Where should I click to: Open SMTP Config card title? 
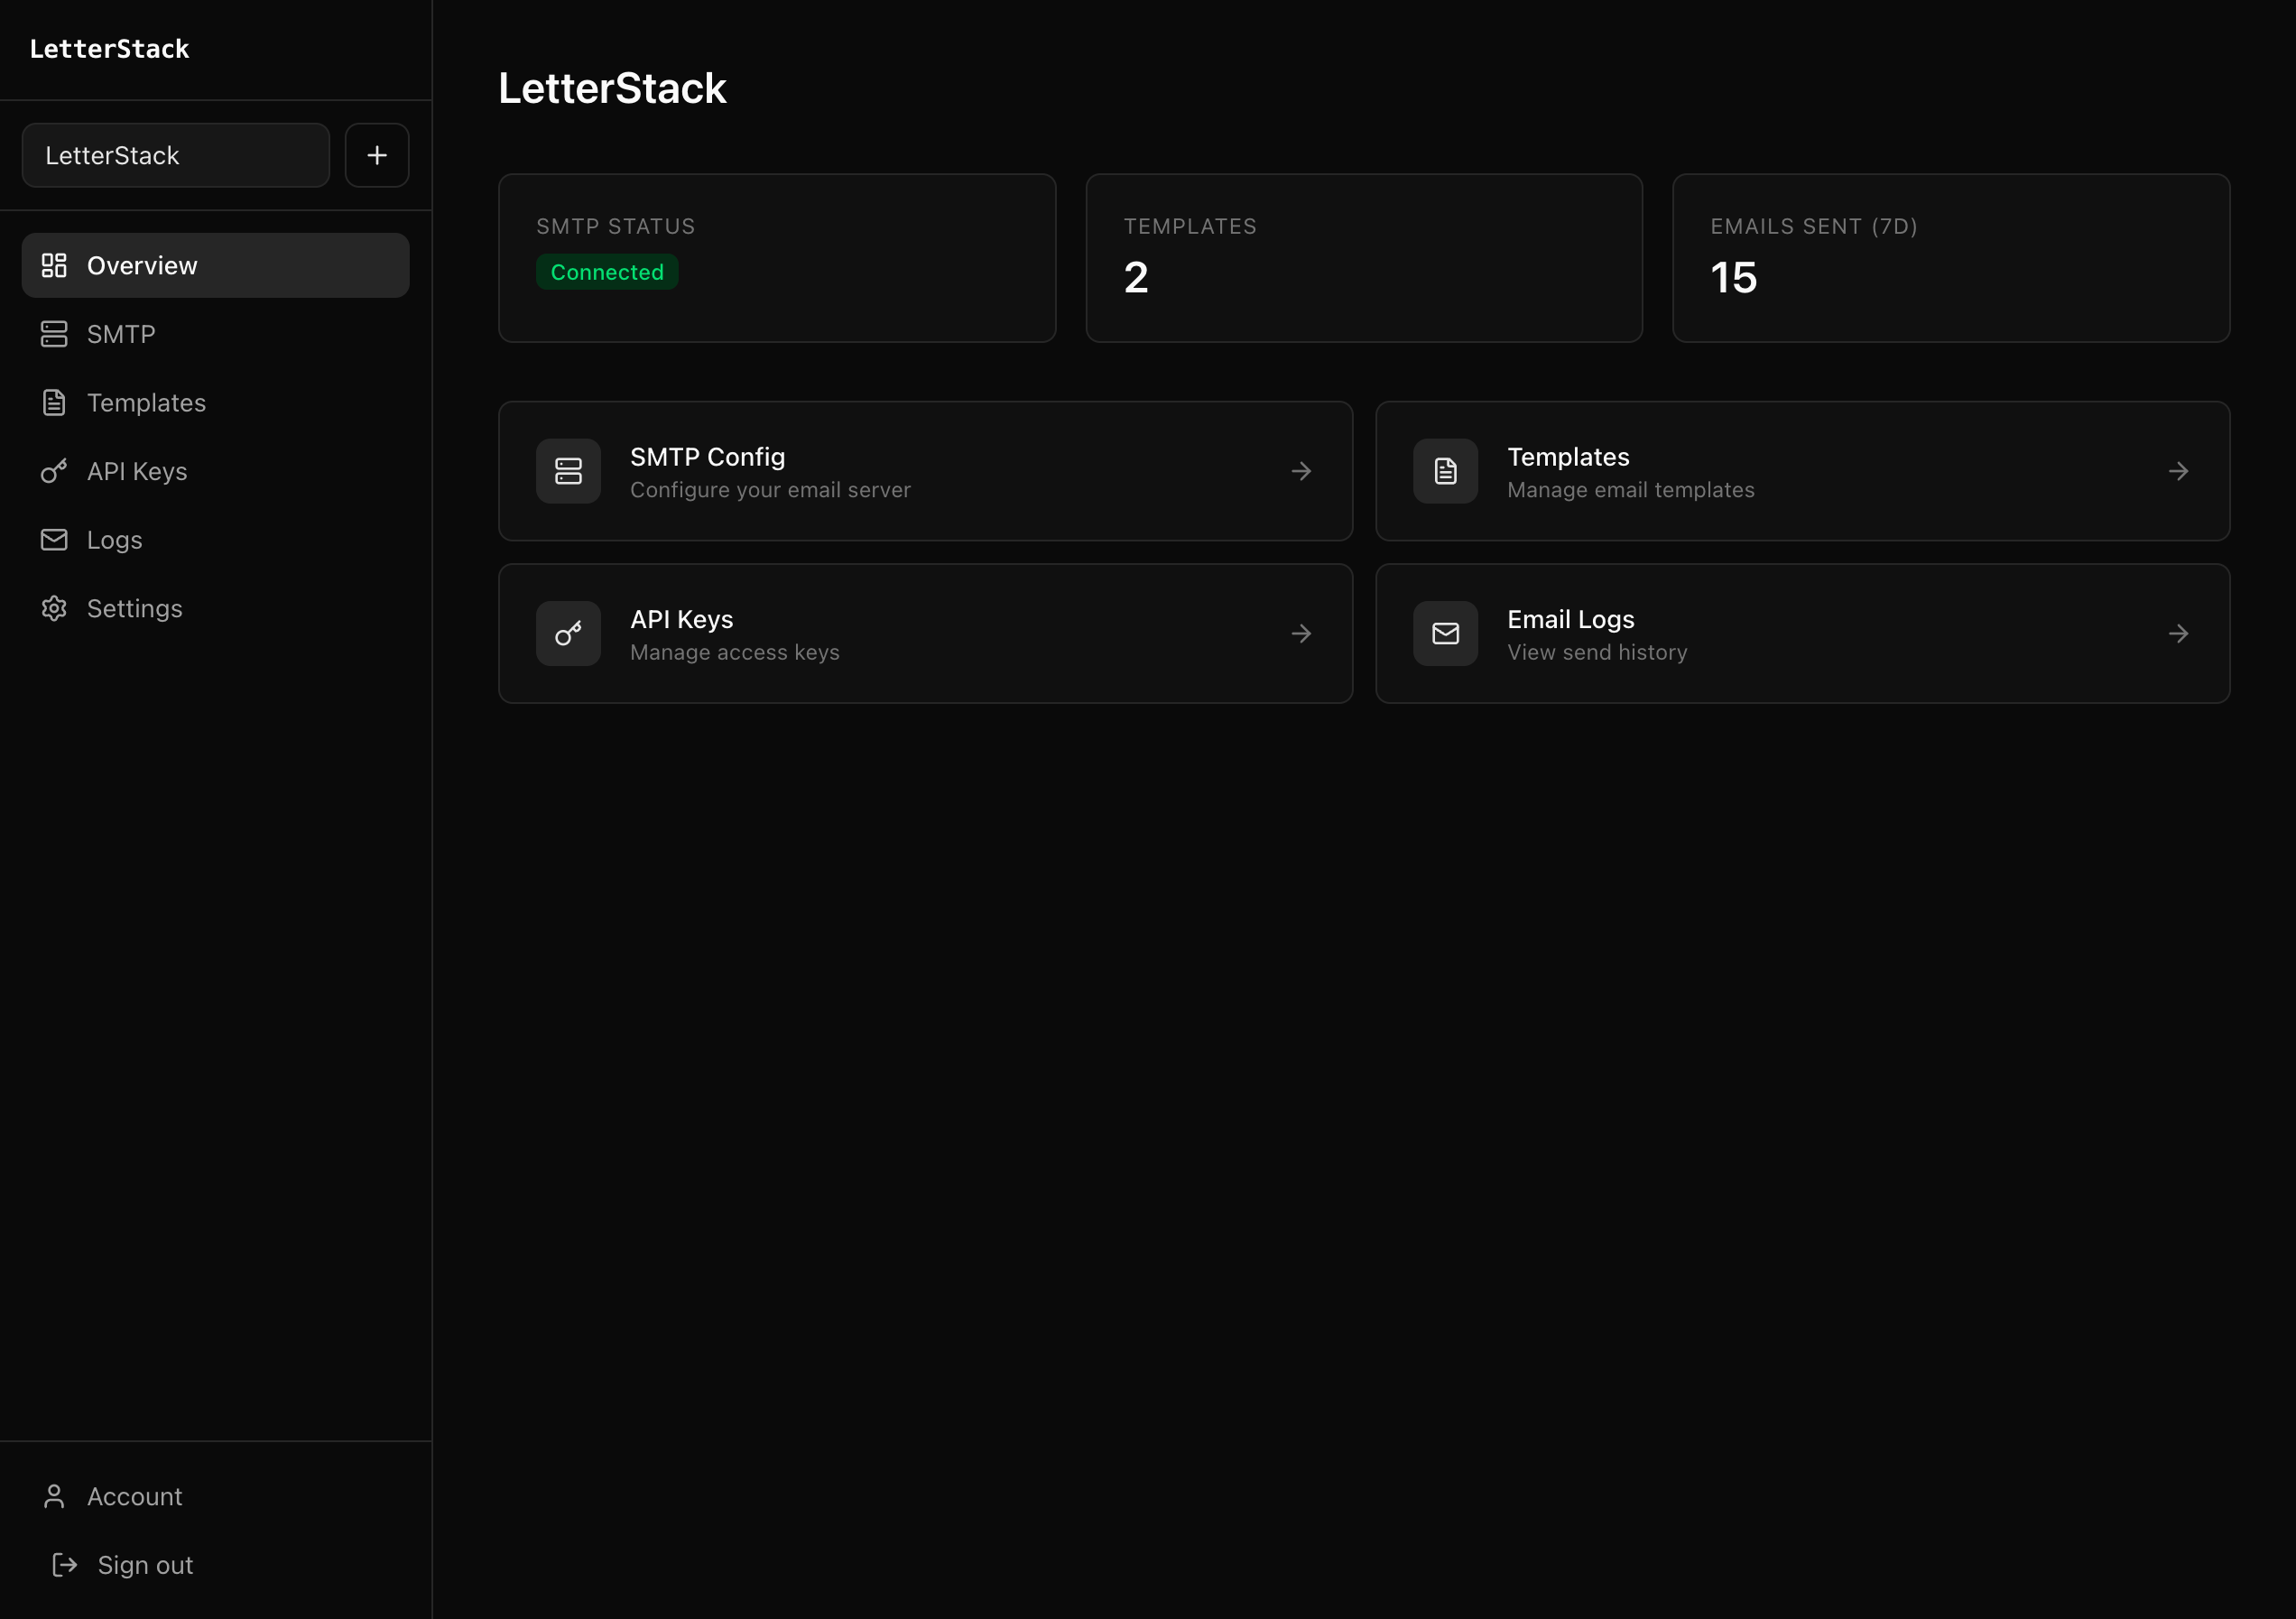[707, 457]
